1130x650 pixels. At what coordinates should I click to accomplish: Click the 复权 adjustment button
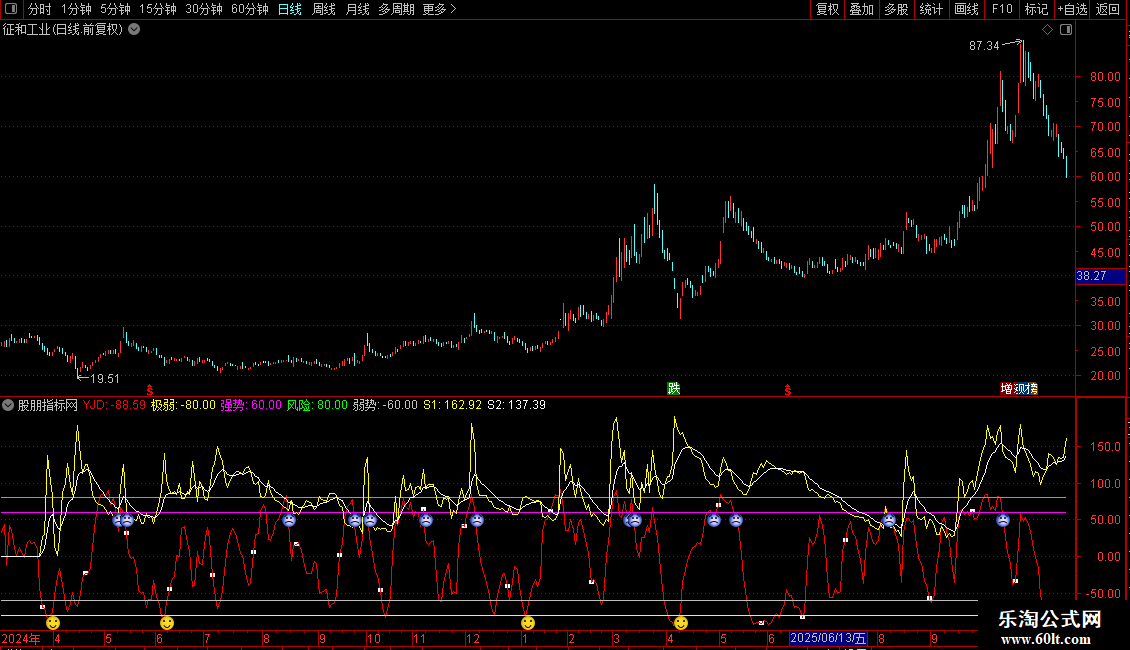tap(827, 9)
